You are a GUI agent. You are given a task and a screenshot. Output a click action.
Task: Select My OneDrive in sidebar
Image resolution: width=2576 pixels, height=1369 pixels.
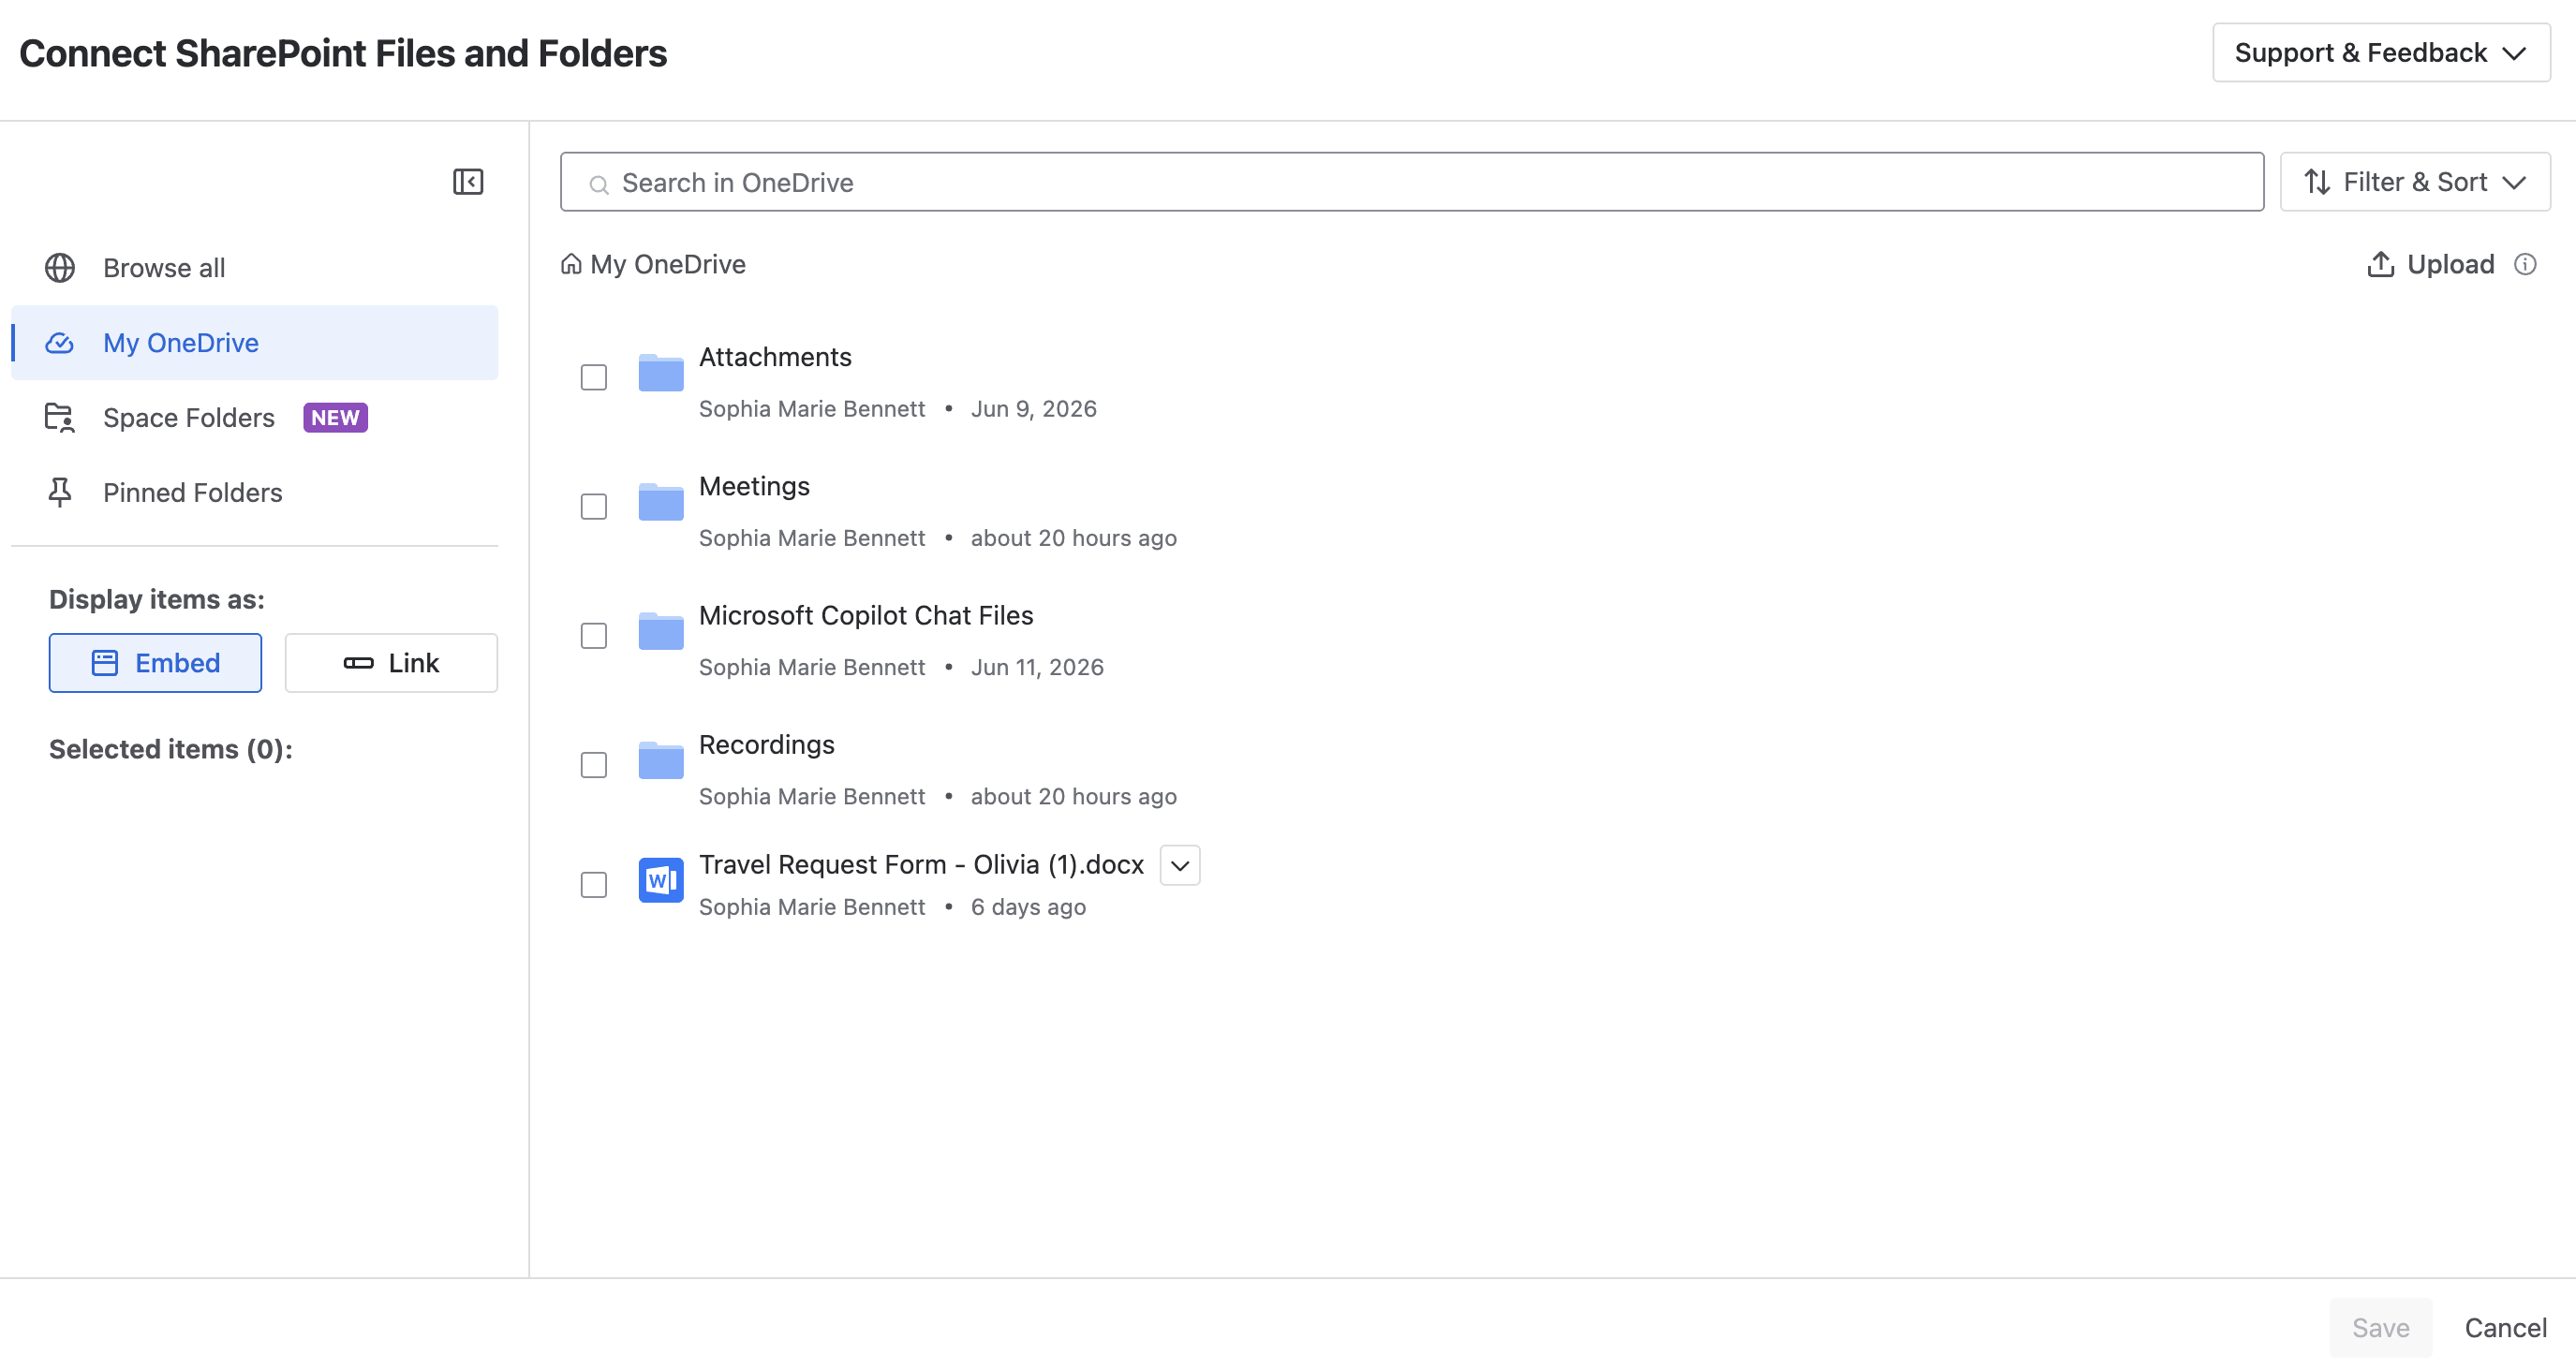[254, 343]
